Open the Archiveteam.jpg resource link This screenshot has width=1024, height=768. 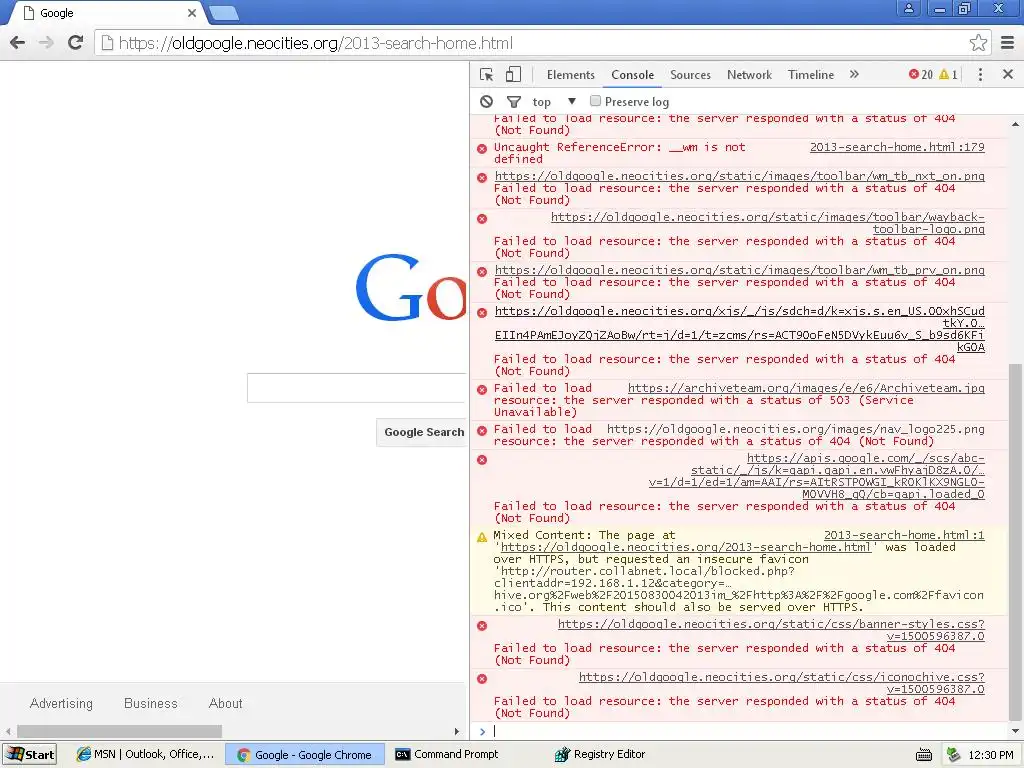point(806,388)
